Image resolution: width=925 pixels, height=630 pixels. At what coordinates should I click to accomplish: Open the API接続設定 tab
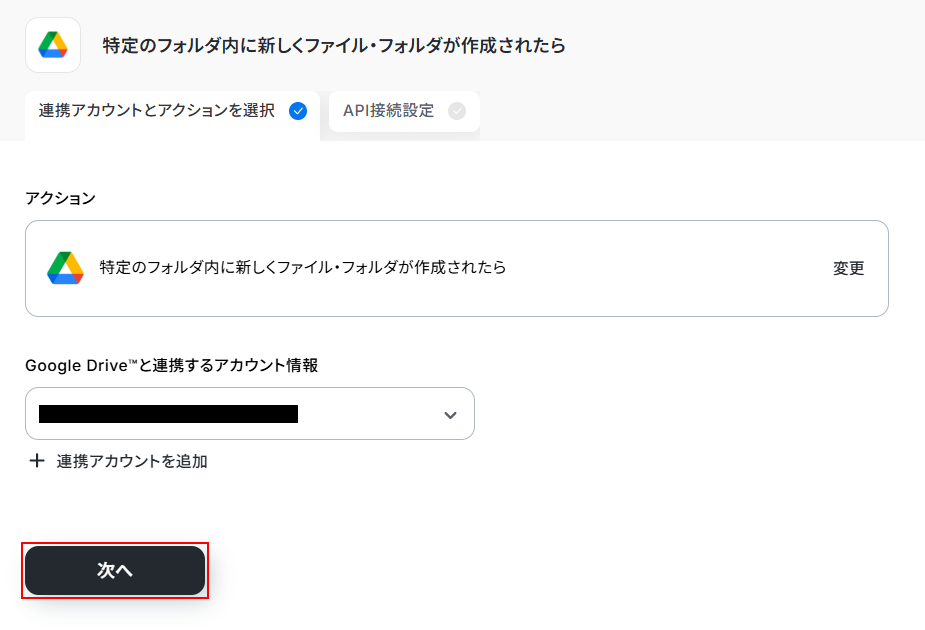click(389, 111)
